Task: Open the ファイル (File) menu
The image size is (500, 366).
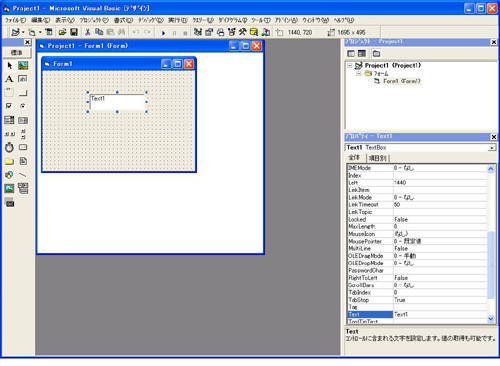Action: [x=15, y=20]
